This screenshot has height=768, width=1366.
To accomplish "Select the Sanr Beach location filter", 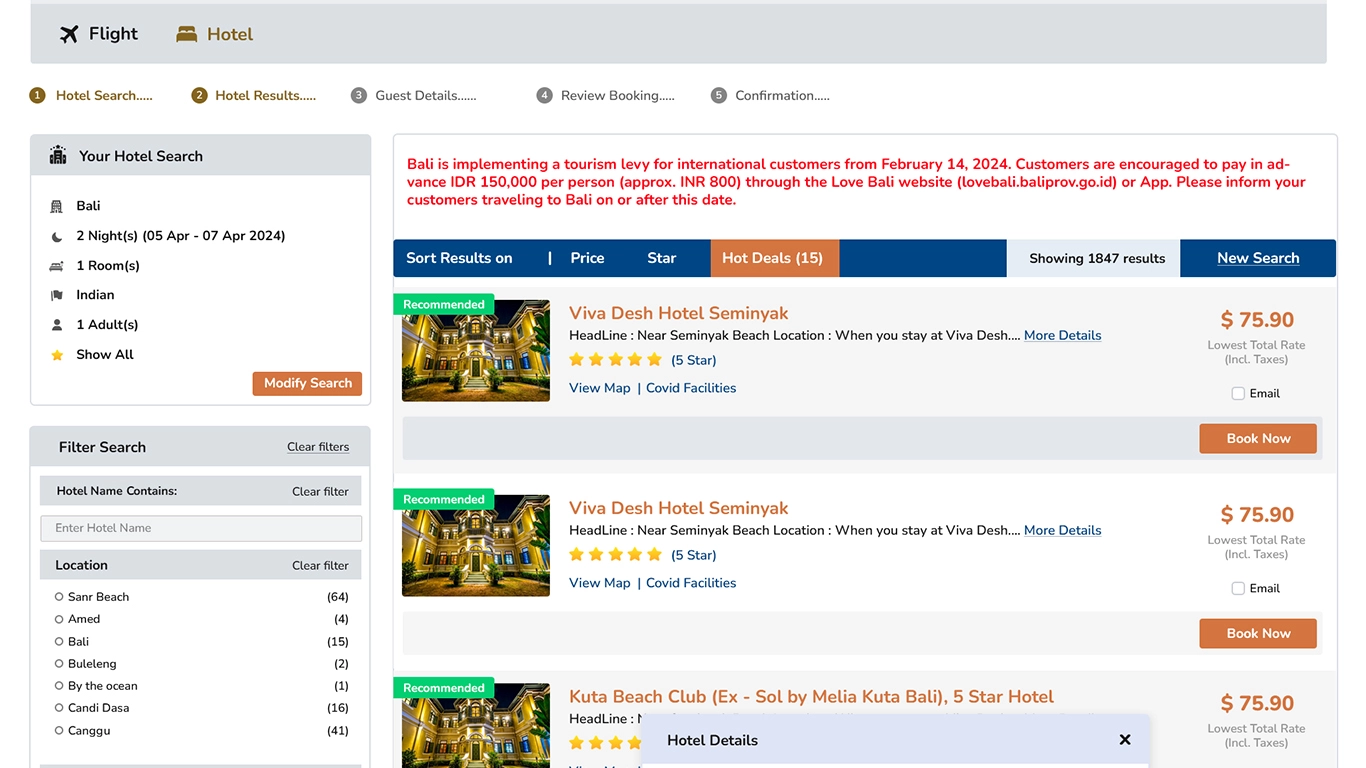I will pos(59,597).
